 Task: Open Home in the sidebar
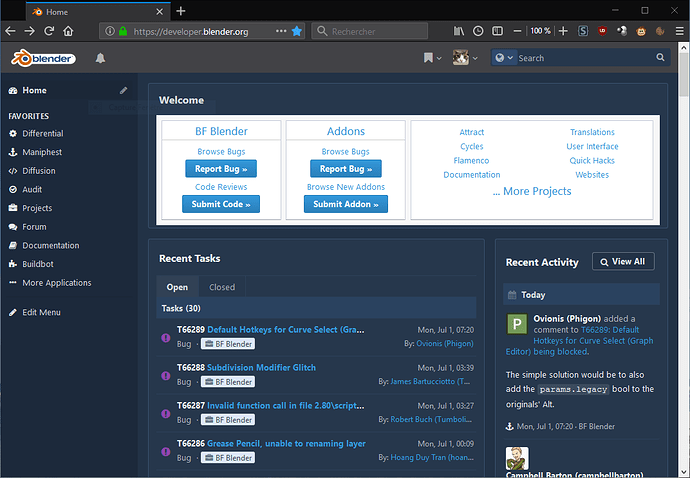[34, 90]
